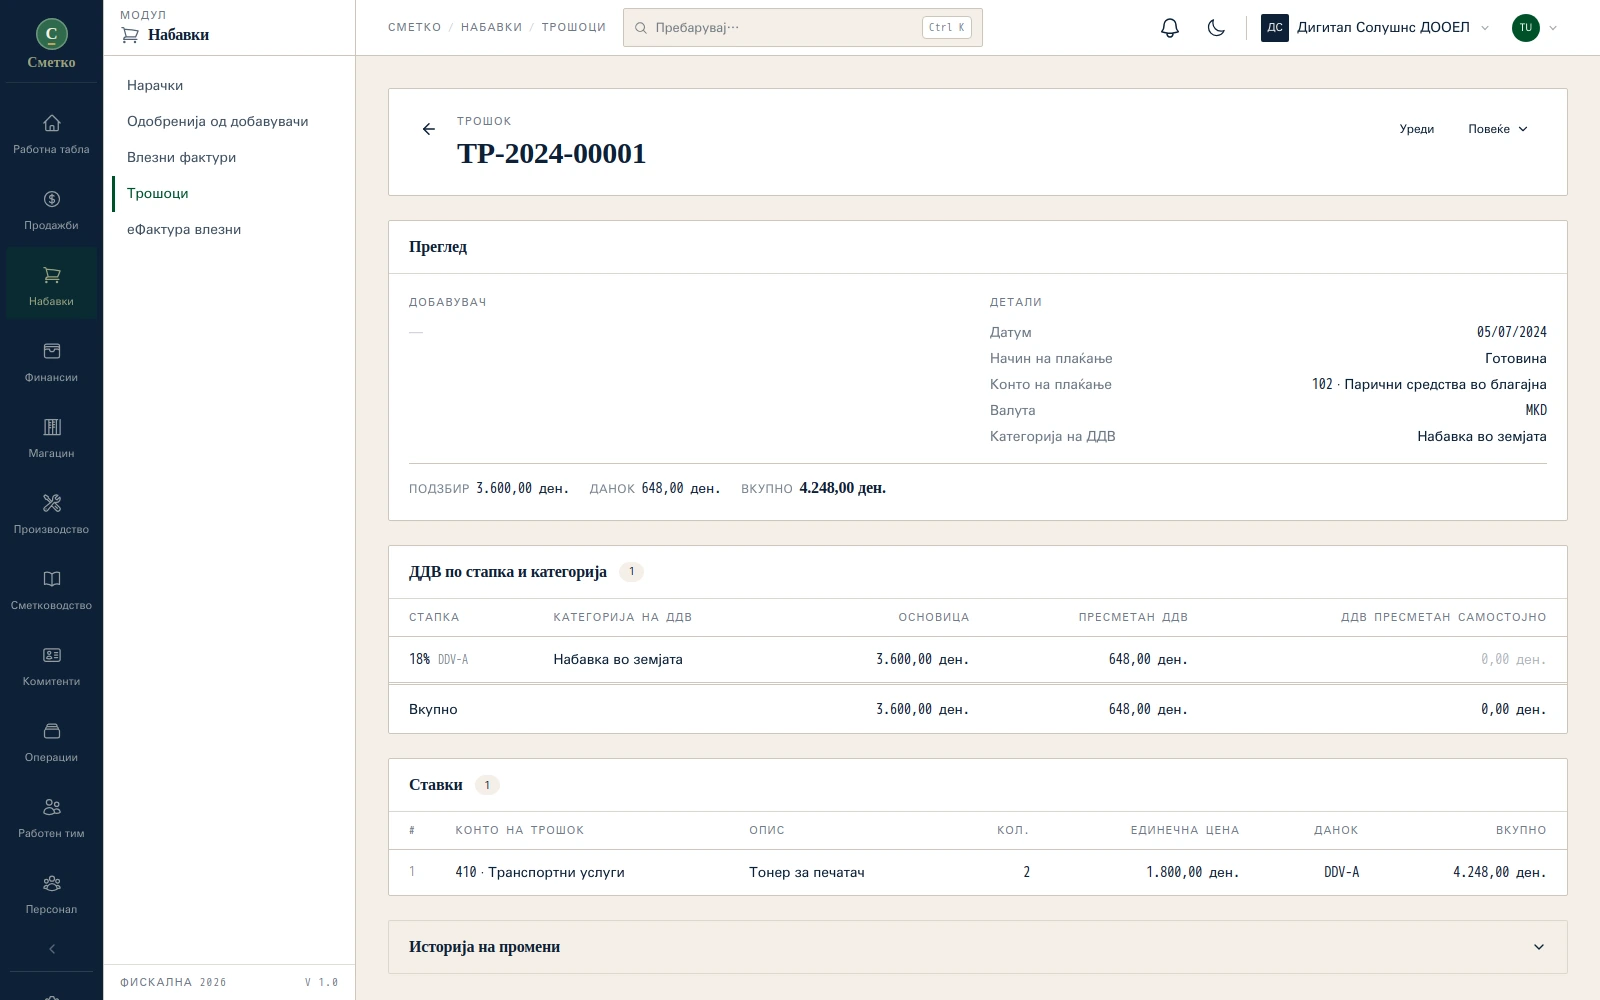Select Влезни фактури in module menu

(x=181, y=157)
